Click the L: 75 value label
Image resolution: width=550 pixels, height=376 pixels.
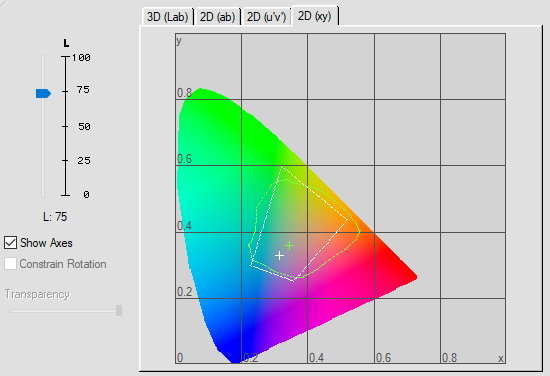click(x=55, y=217)
